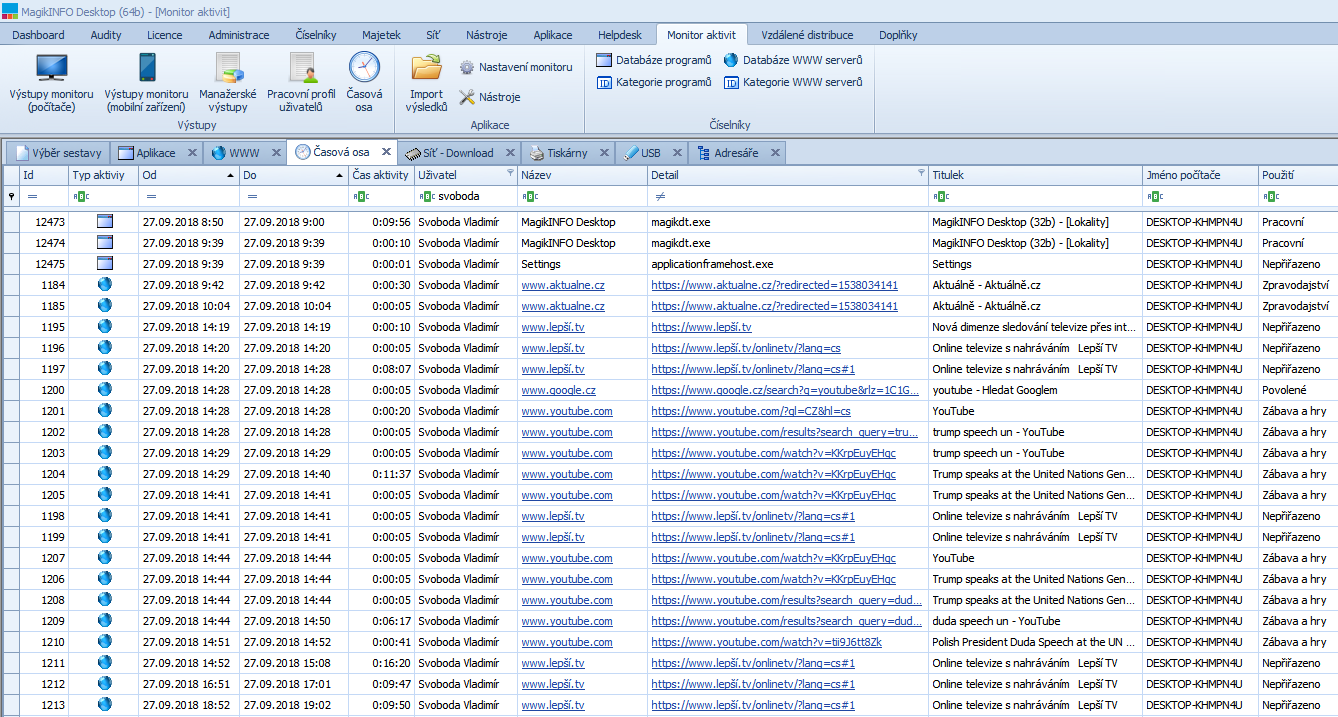Open Výstupy monitoru (počítače) in the ribbon
The image size is (1338, 717).
pos(51,82)
